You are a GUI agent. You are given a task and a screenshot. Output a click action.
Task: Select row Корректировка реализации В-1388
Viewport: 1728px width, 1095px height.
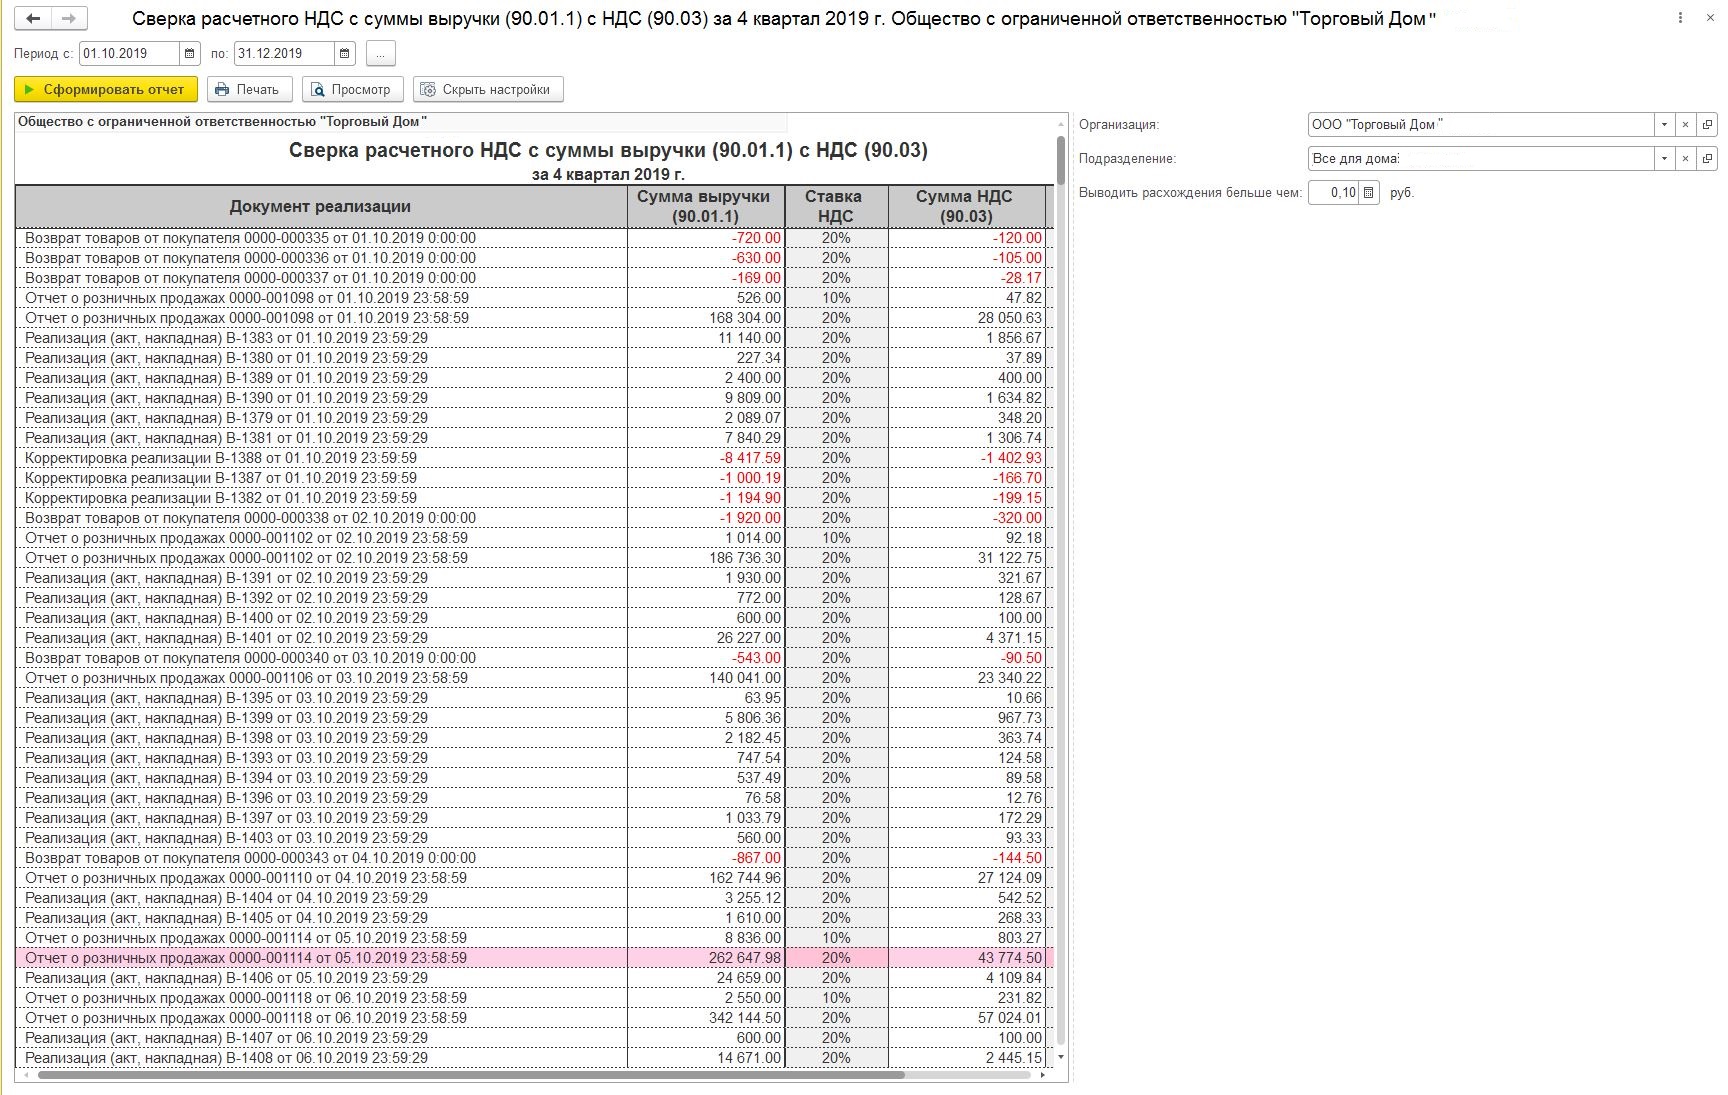(534, 458)
